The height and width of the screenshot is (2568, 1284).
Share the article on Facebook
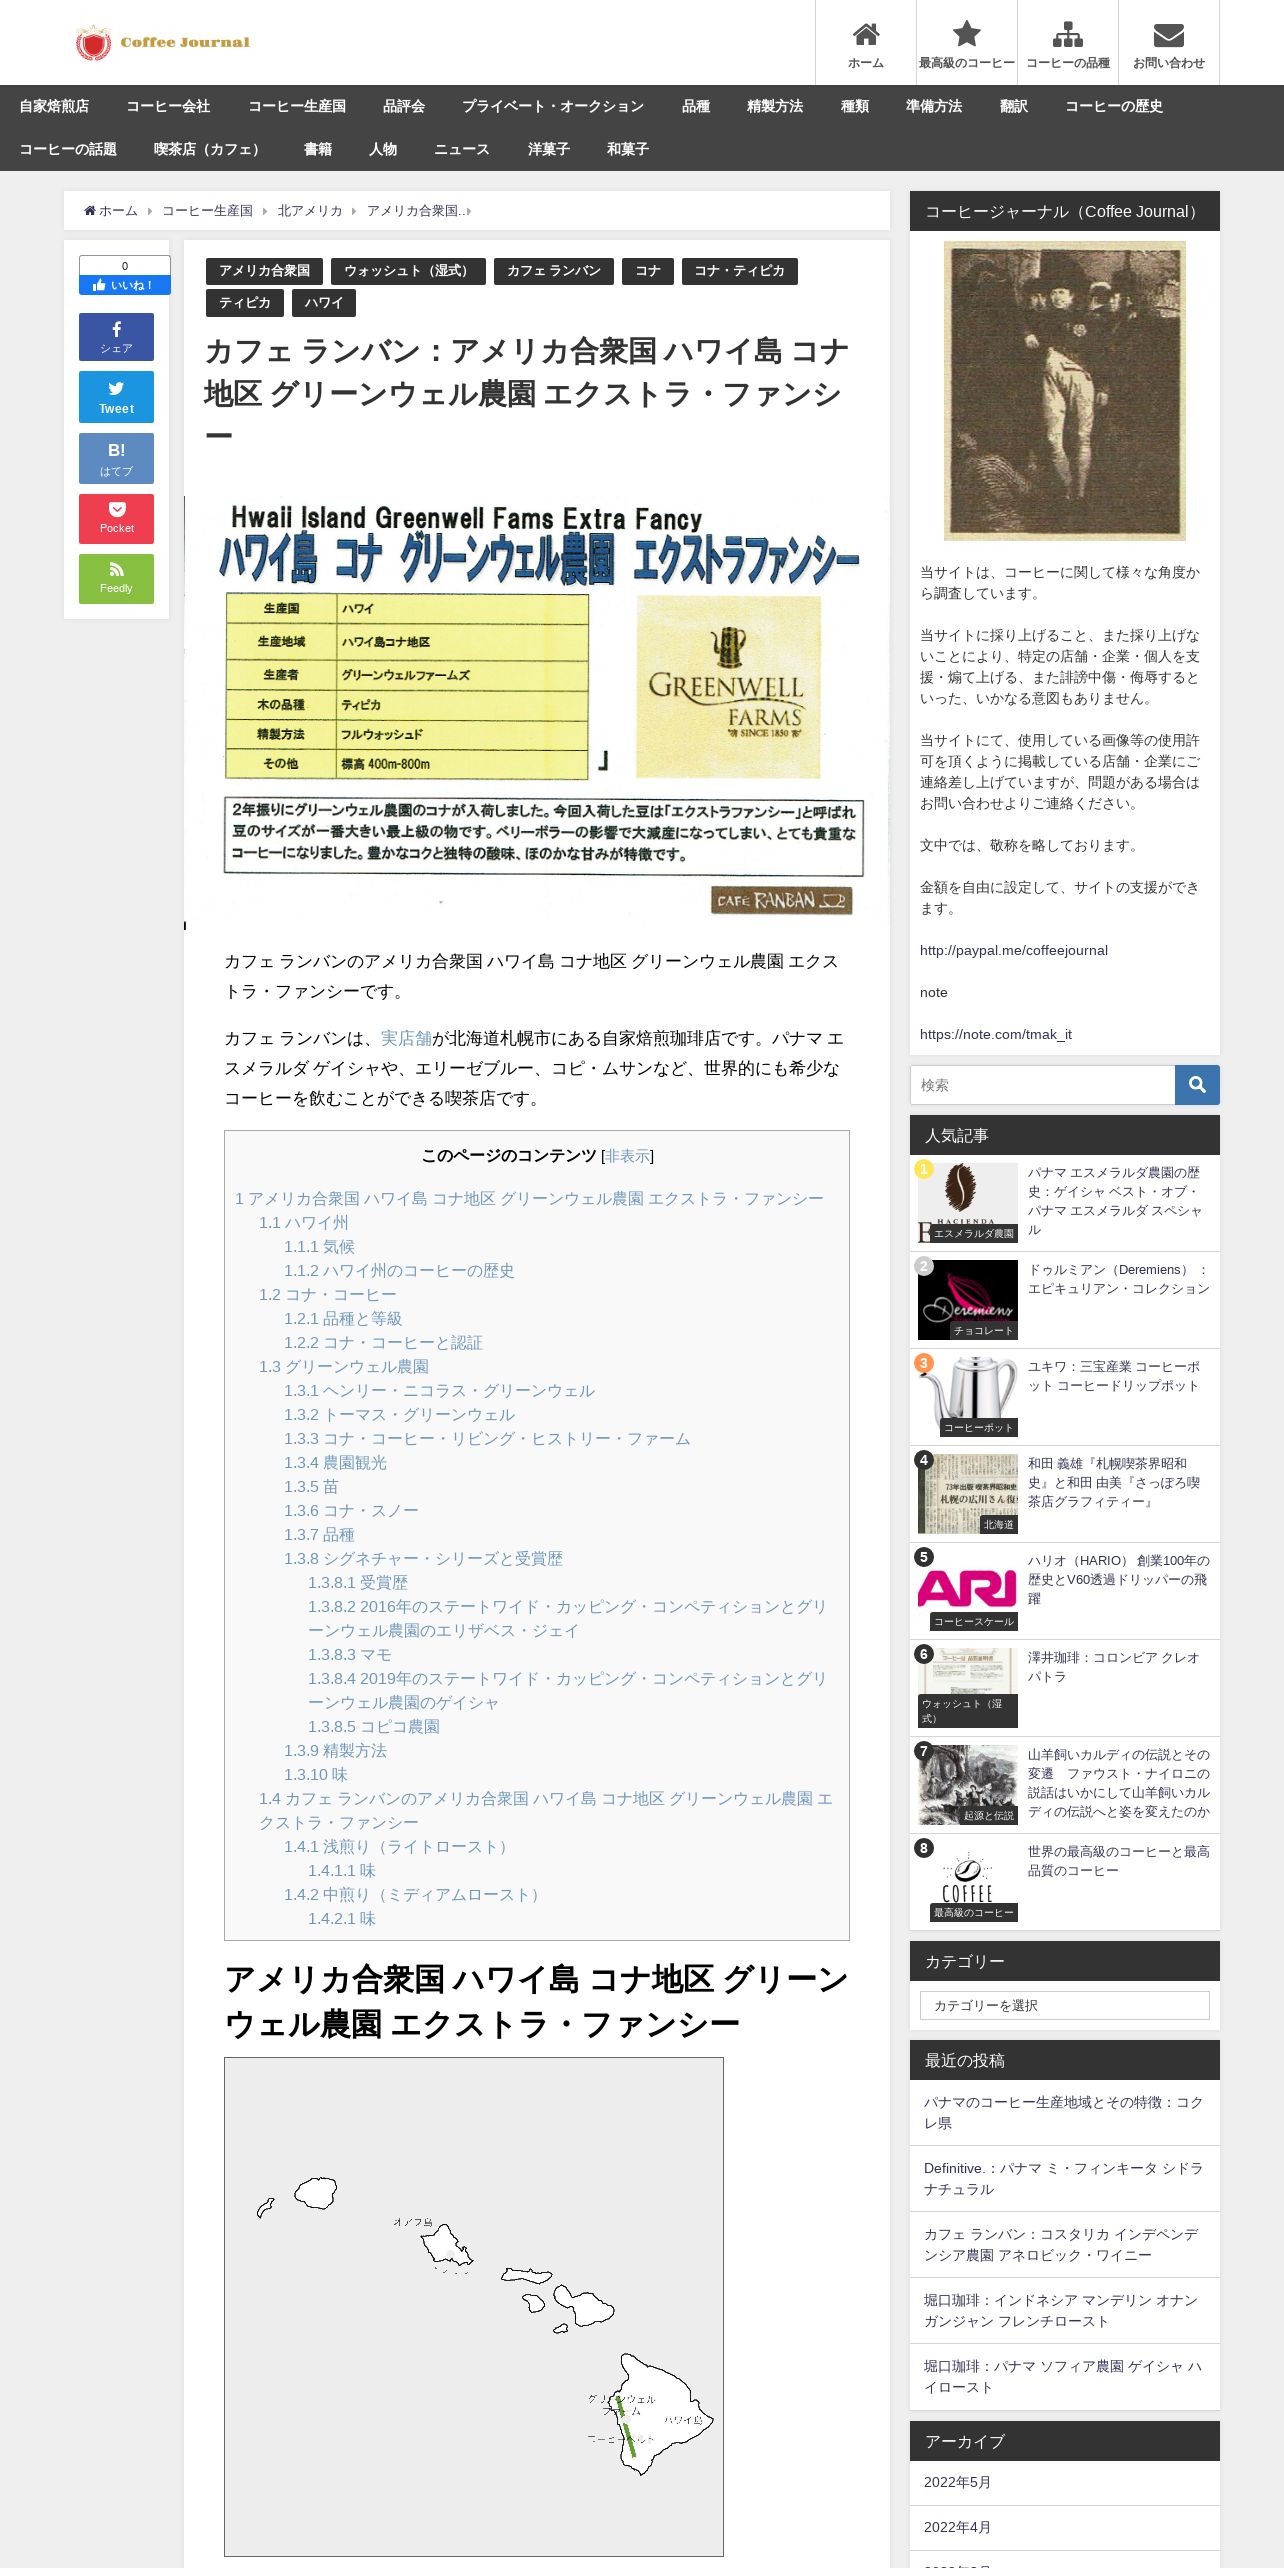point(116,337)
